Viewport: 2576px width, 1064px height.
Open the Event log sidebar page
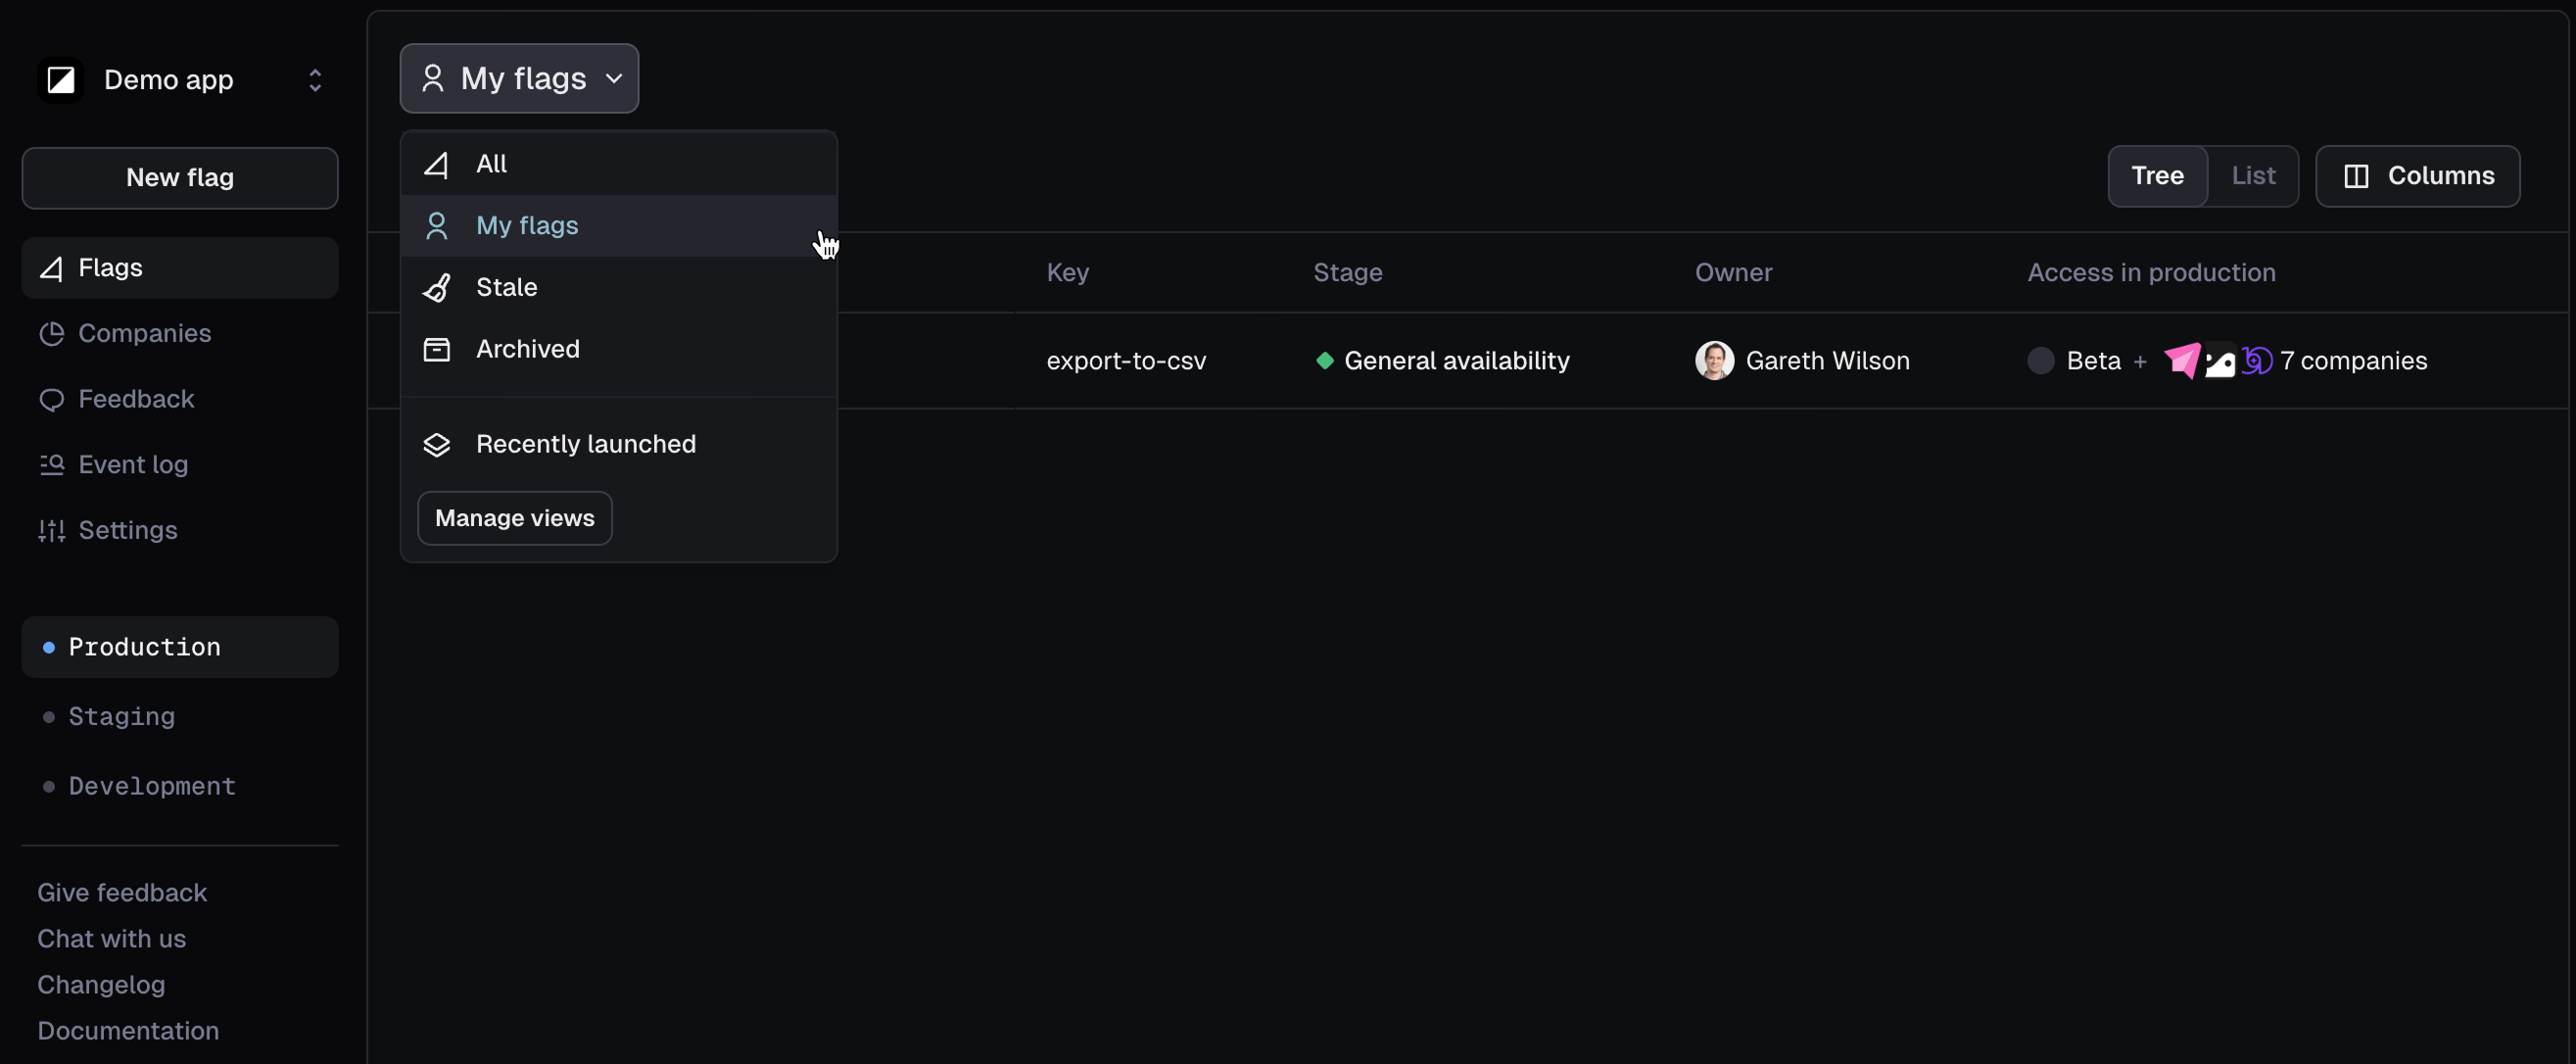[x=180, y=465]
